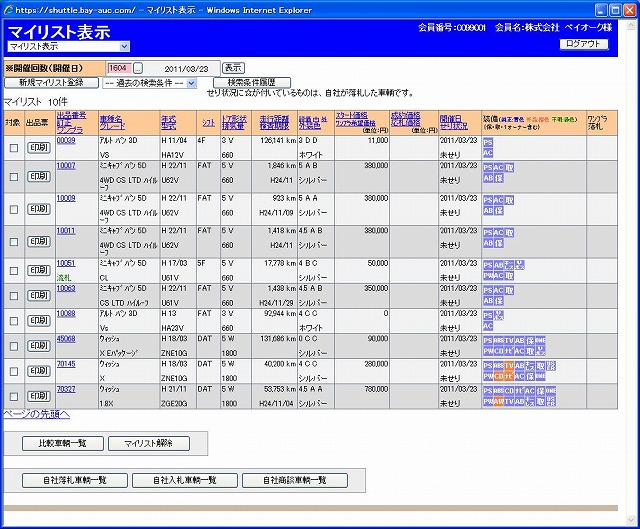Click the Internet Explorer icon in title bar
Viewport: 640px width, 529px height.
coord(8,10)
